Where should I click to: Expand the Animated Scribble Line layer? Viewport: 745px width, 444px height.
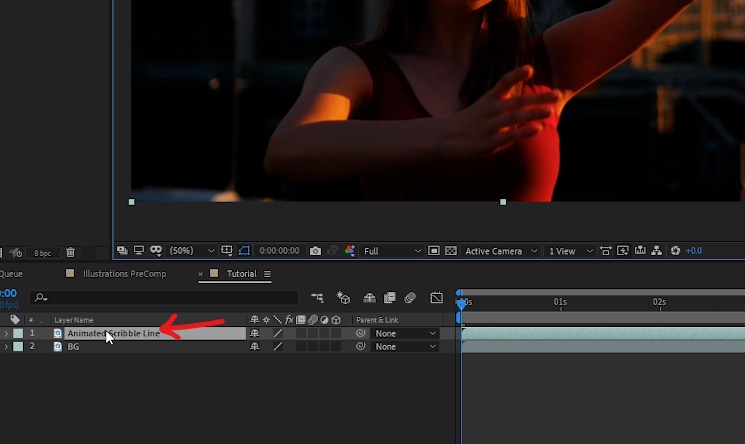[6, 334]
